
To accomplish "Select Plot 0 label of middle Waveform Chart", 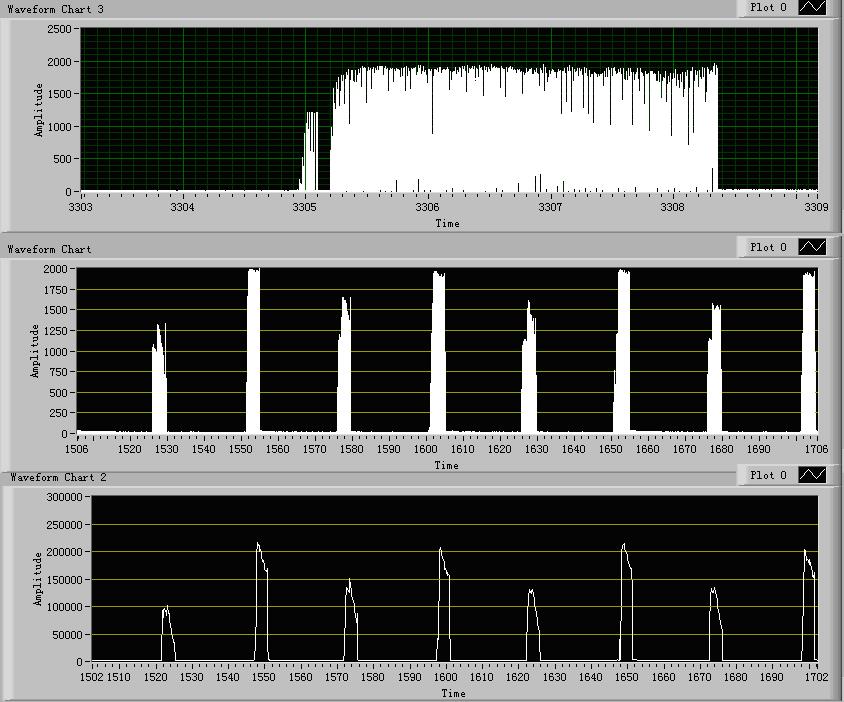I will 769,247.
